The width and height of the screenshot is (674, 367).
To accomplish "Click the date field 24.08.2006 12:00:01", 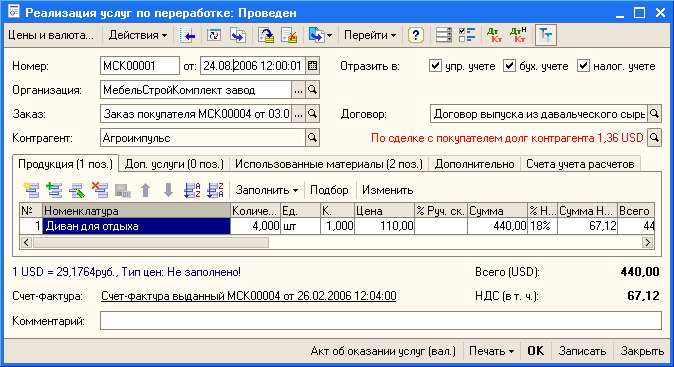I will [253, 66].
